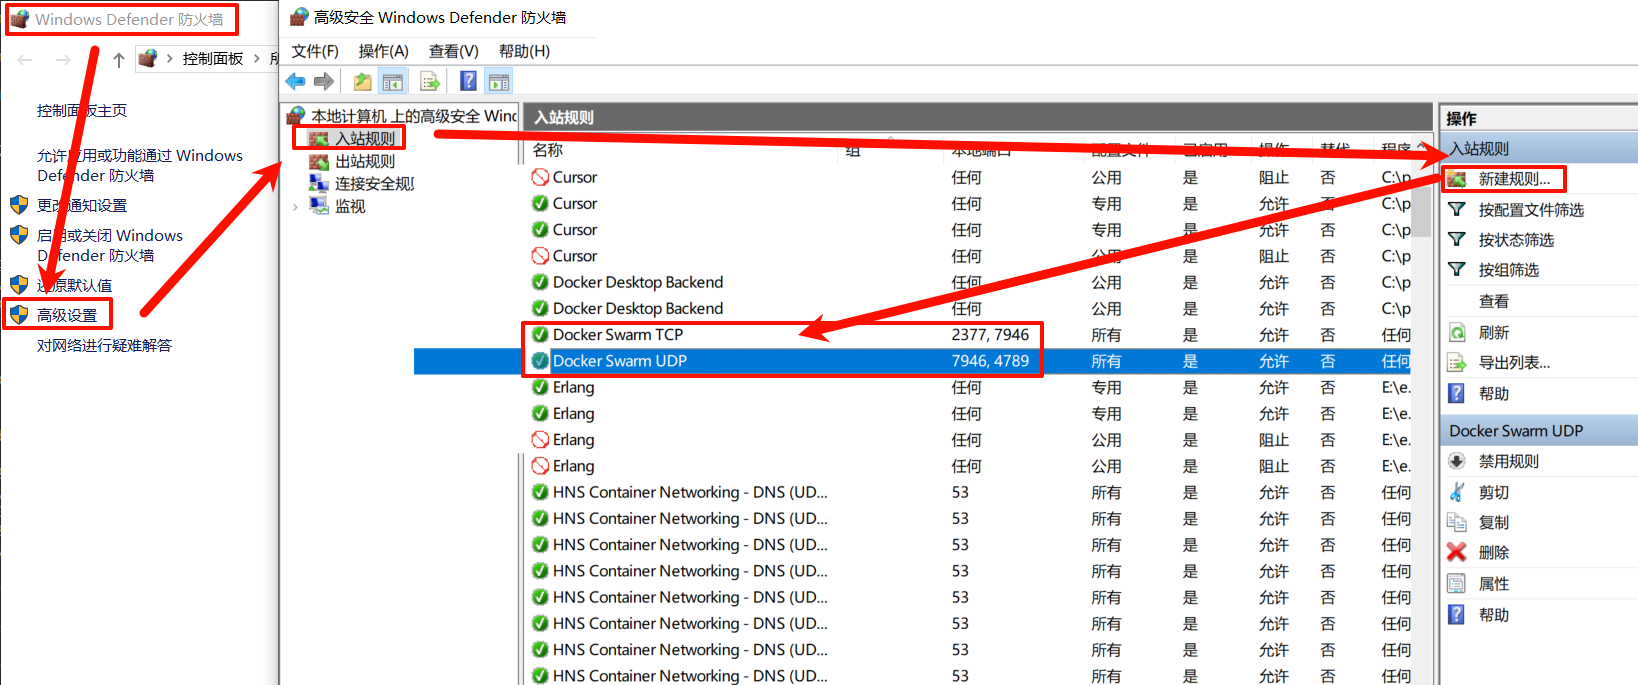Image resolution: width=1638 pixels, height=685 pixels.
Task: Click the grey Forward arrow in the firewall toolbar
Action: click(324, 81)
